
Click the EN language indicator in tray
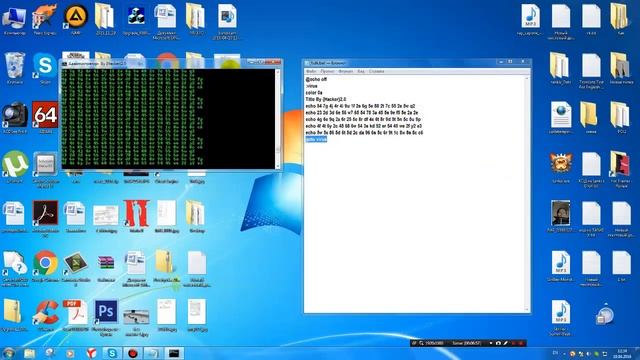point(555,353)
